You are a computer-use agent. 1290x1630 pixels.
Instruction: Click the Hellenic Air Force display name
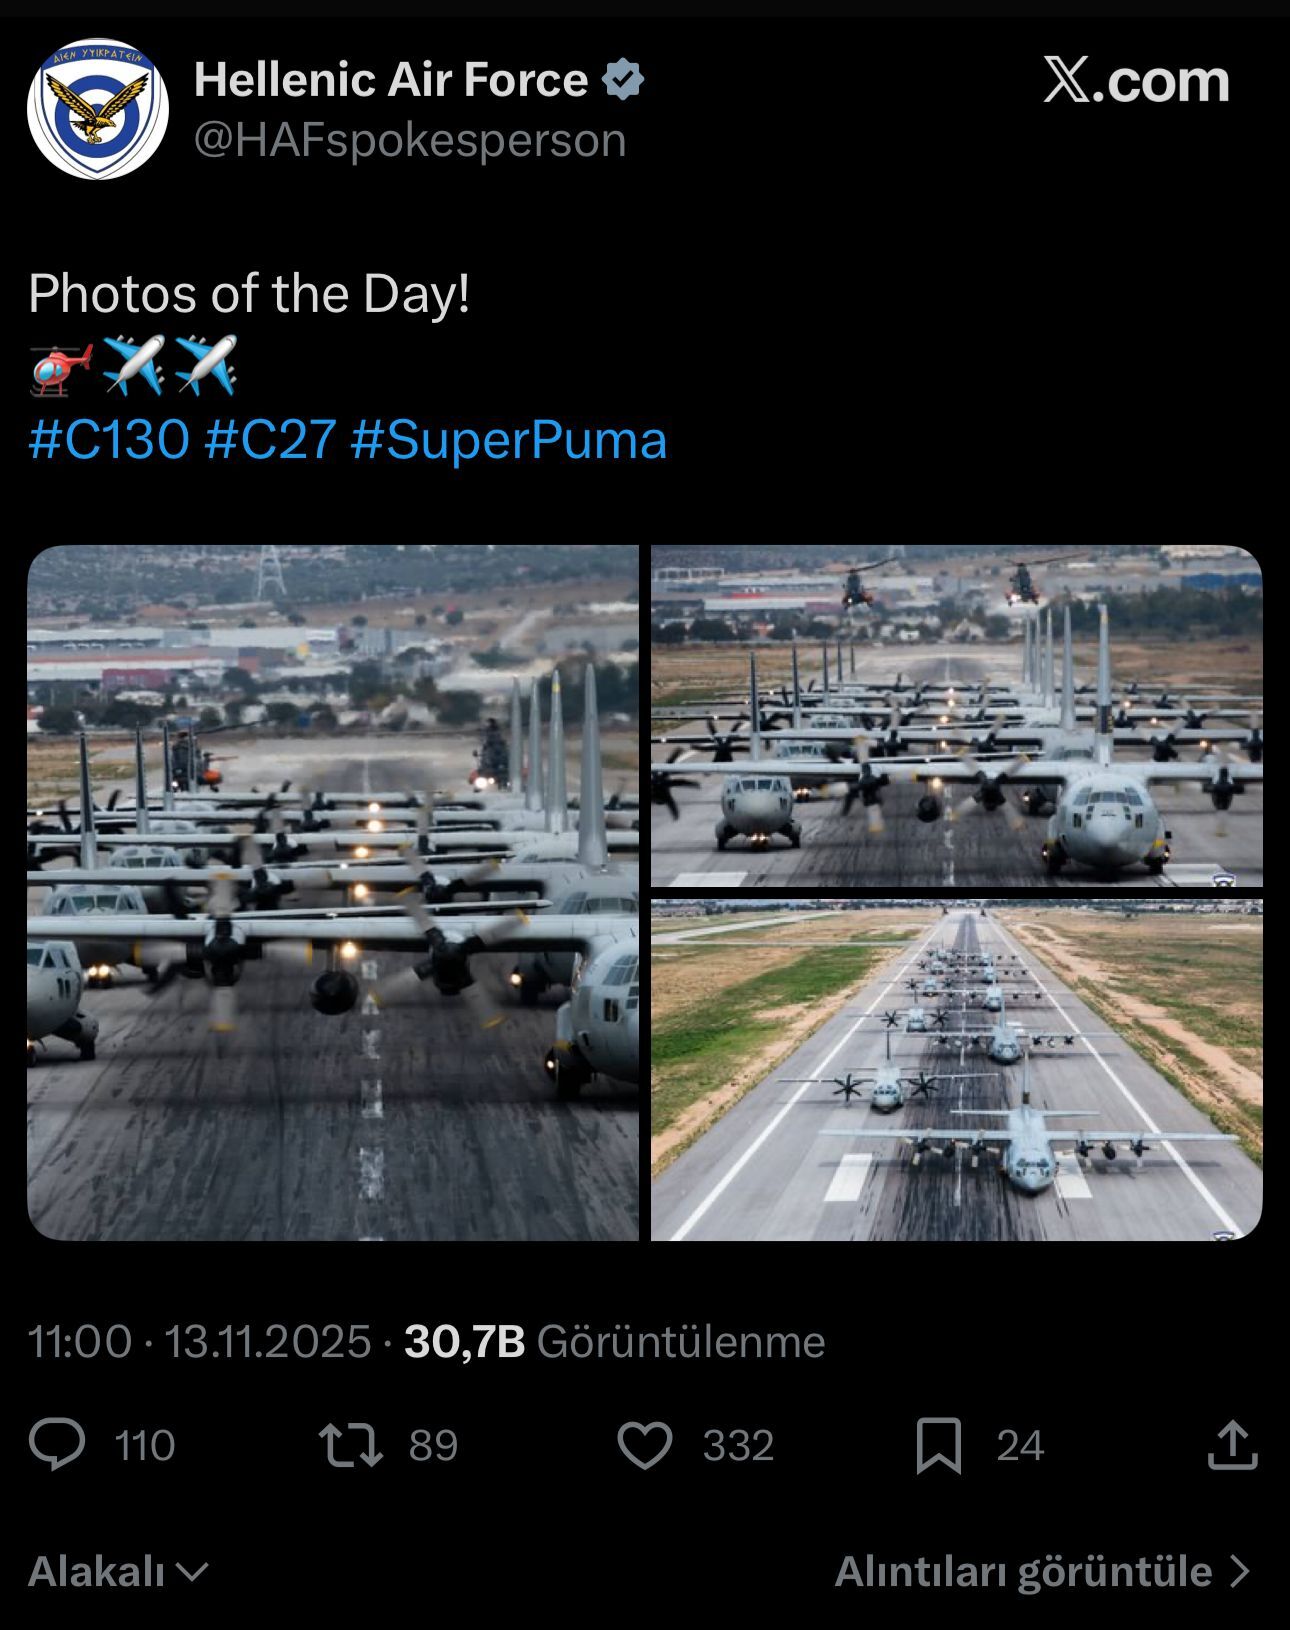[391, 80]
